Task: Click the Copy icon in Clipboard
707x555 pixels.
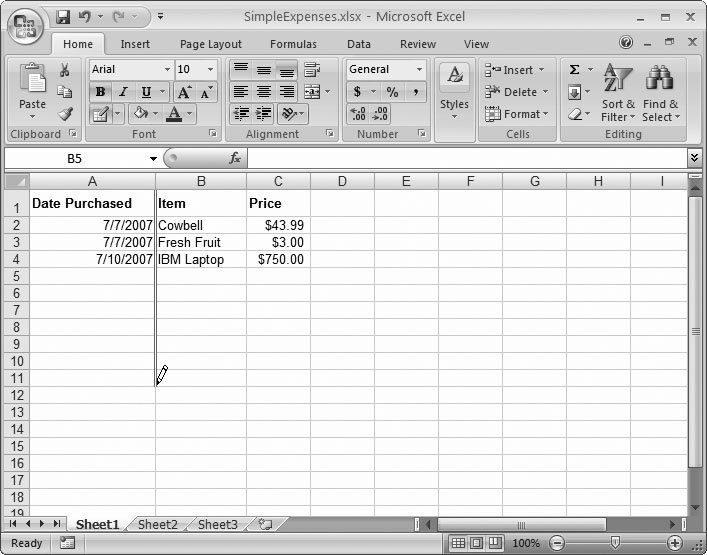Action: (x=64, y=92)
